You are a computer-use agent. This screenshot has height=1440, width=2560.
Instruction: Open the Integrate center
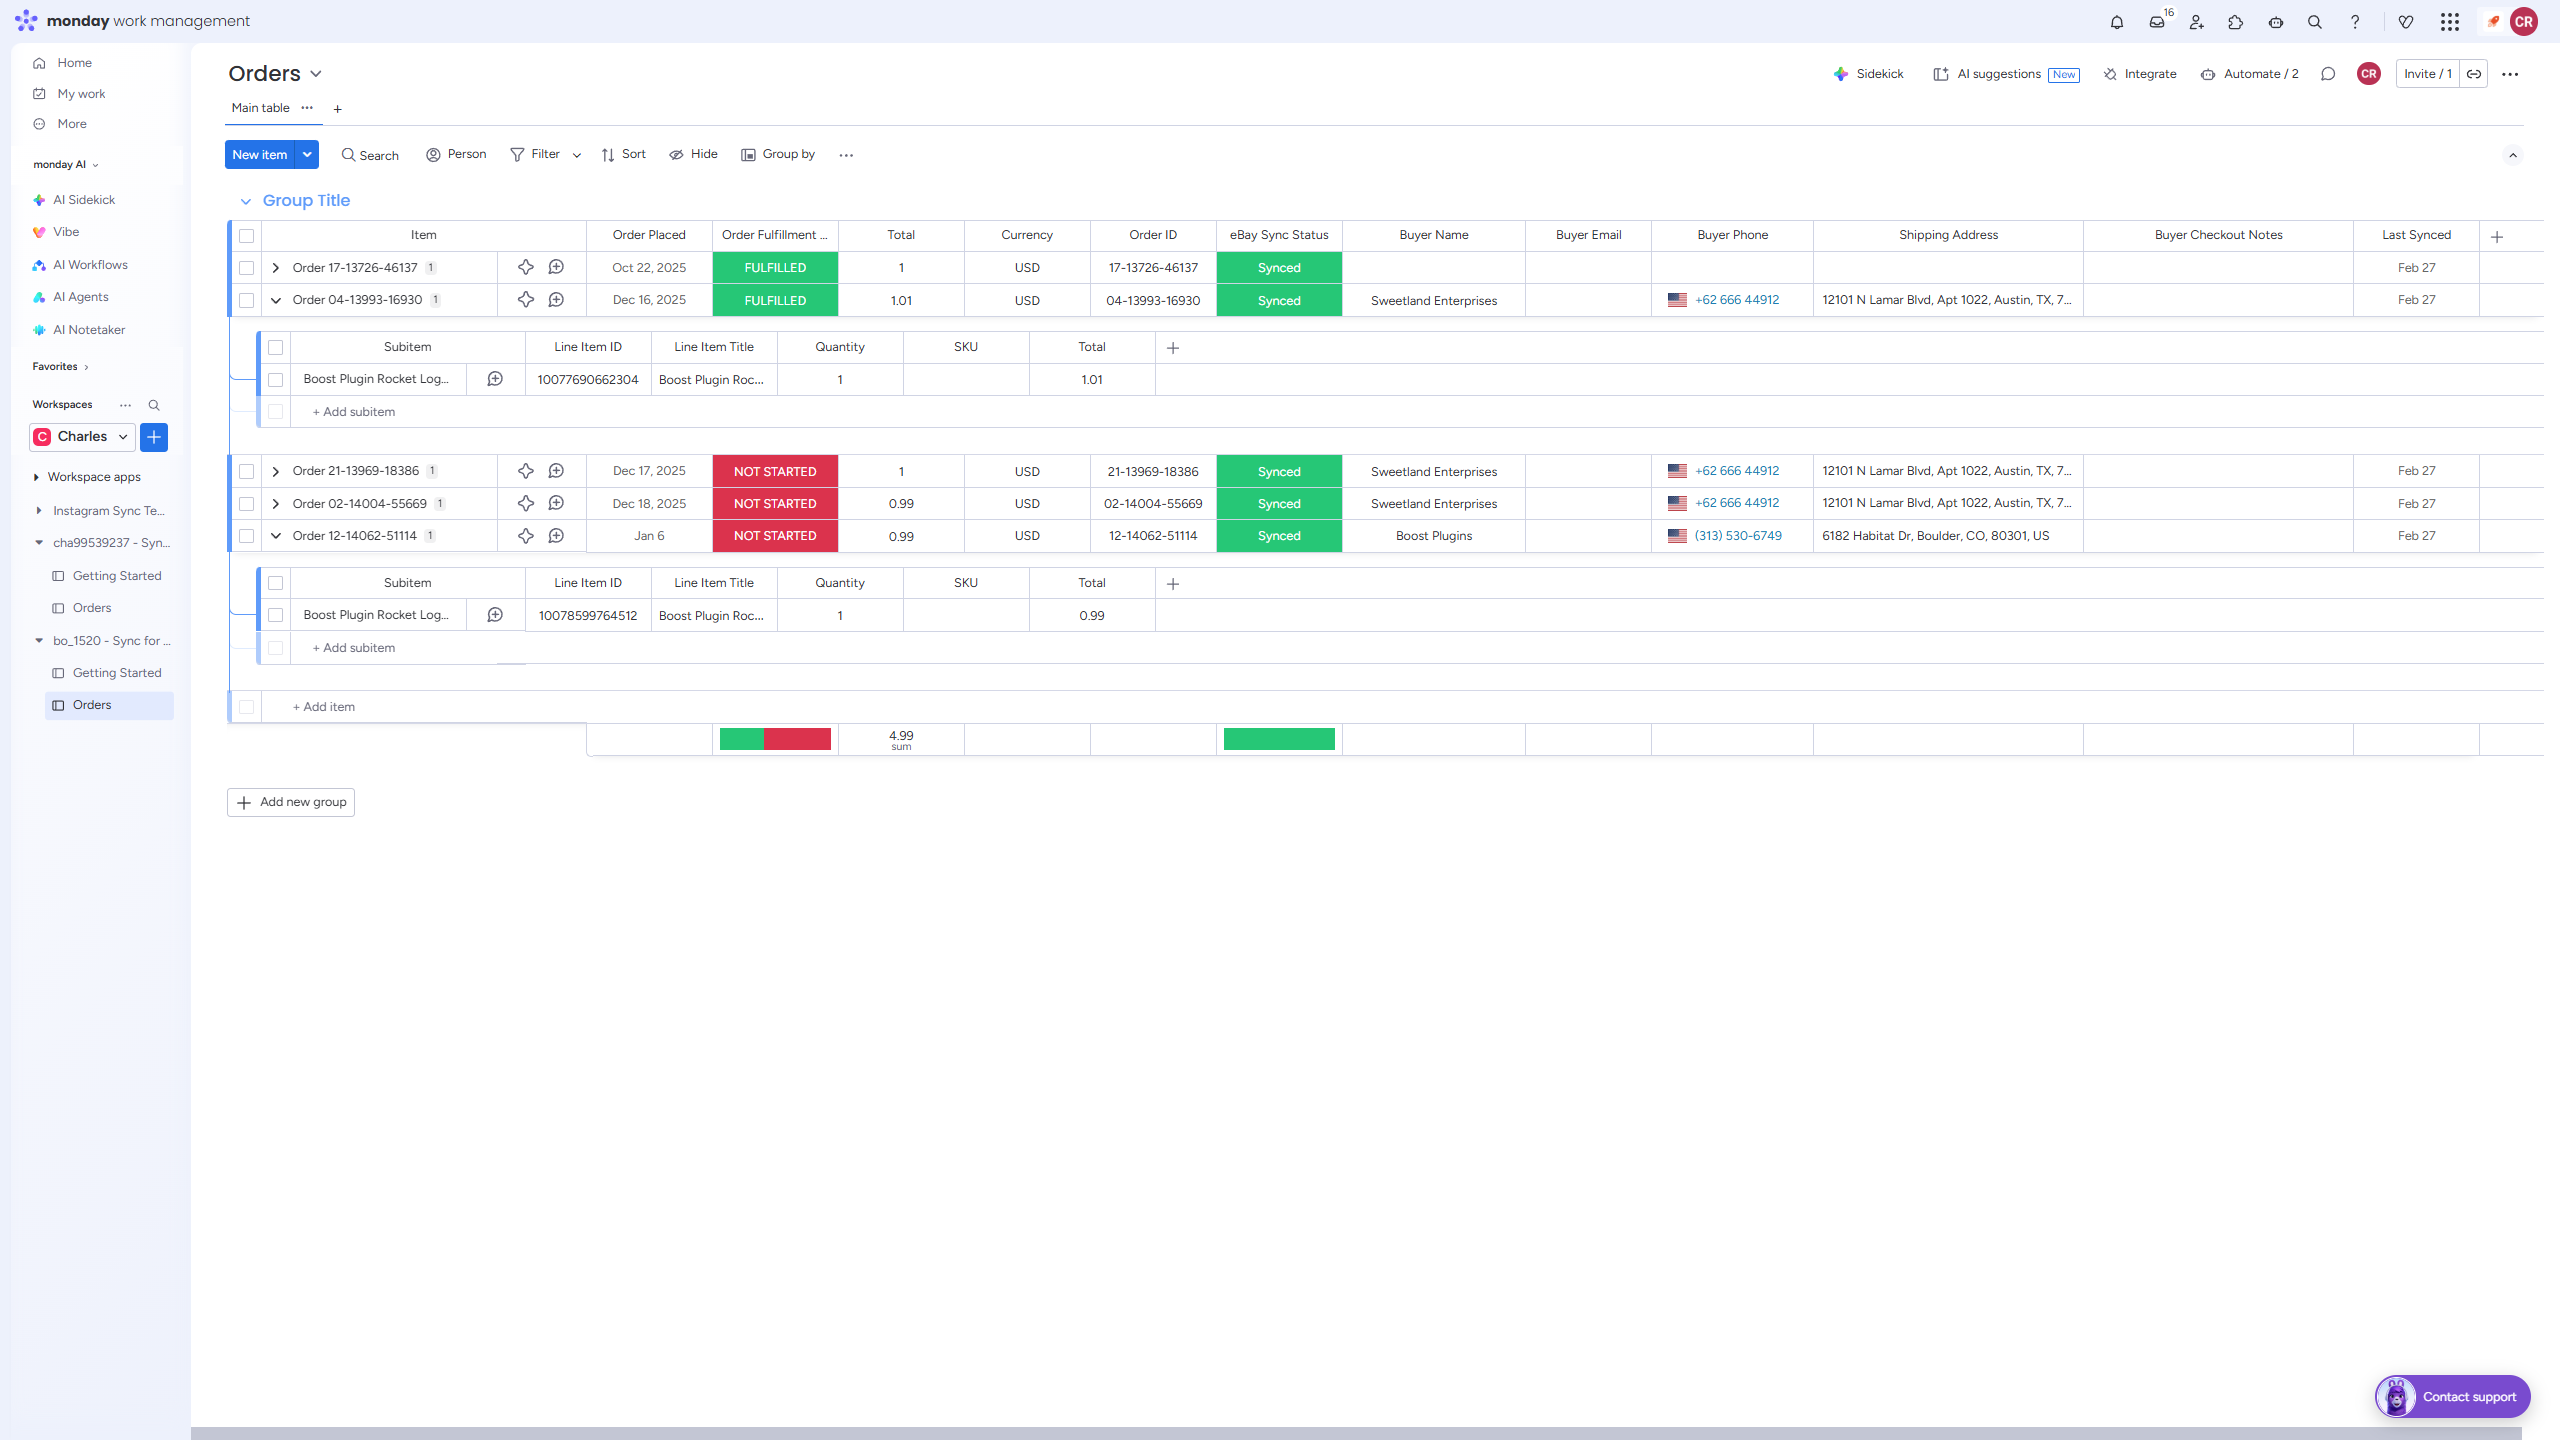pos(2139,73)
